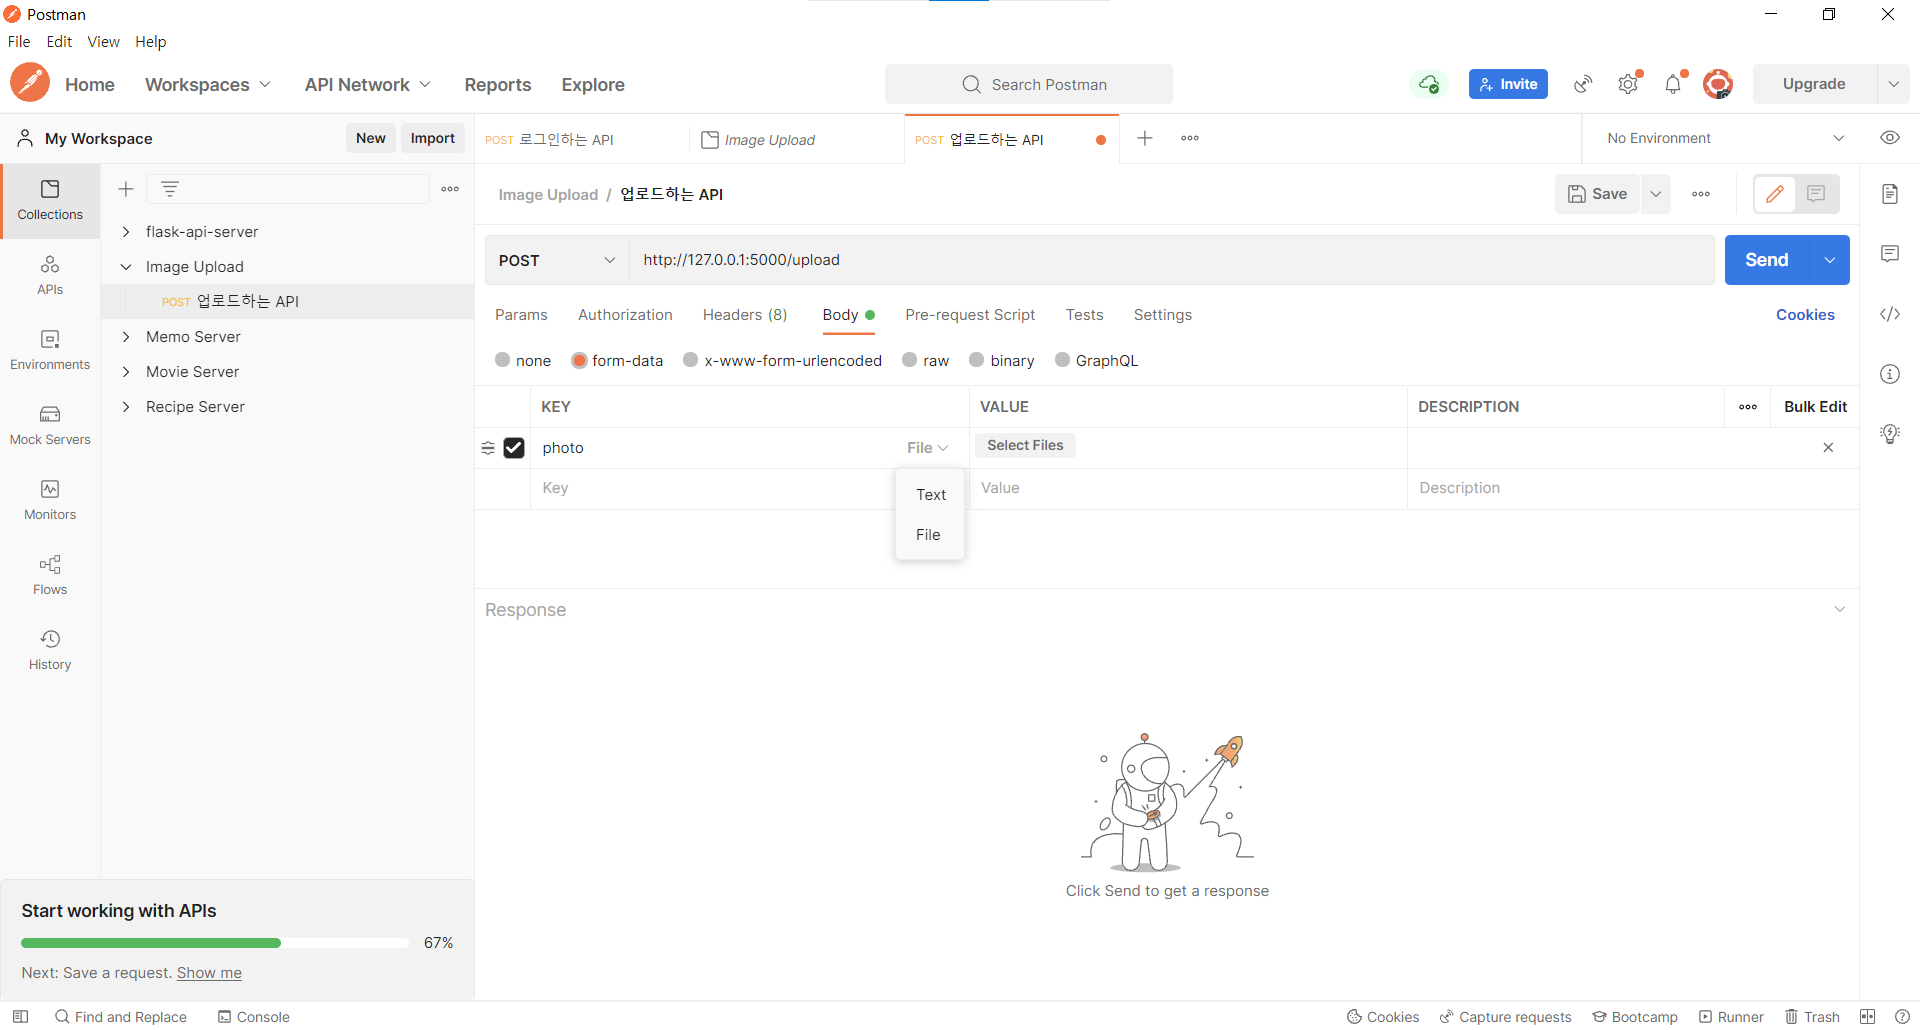
Task: Create a new collection with plus icon
Action: [x=126, y=189]
